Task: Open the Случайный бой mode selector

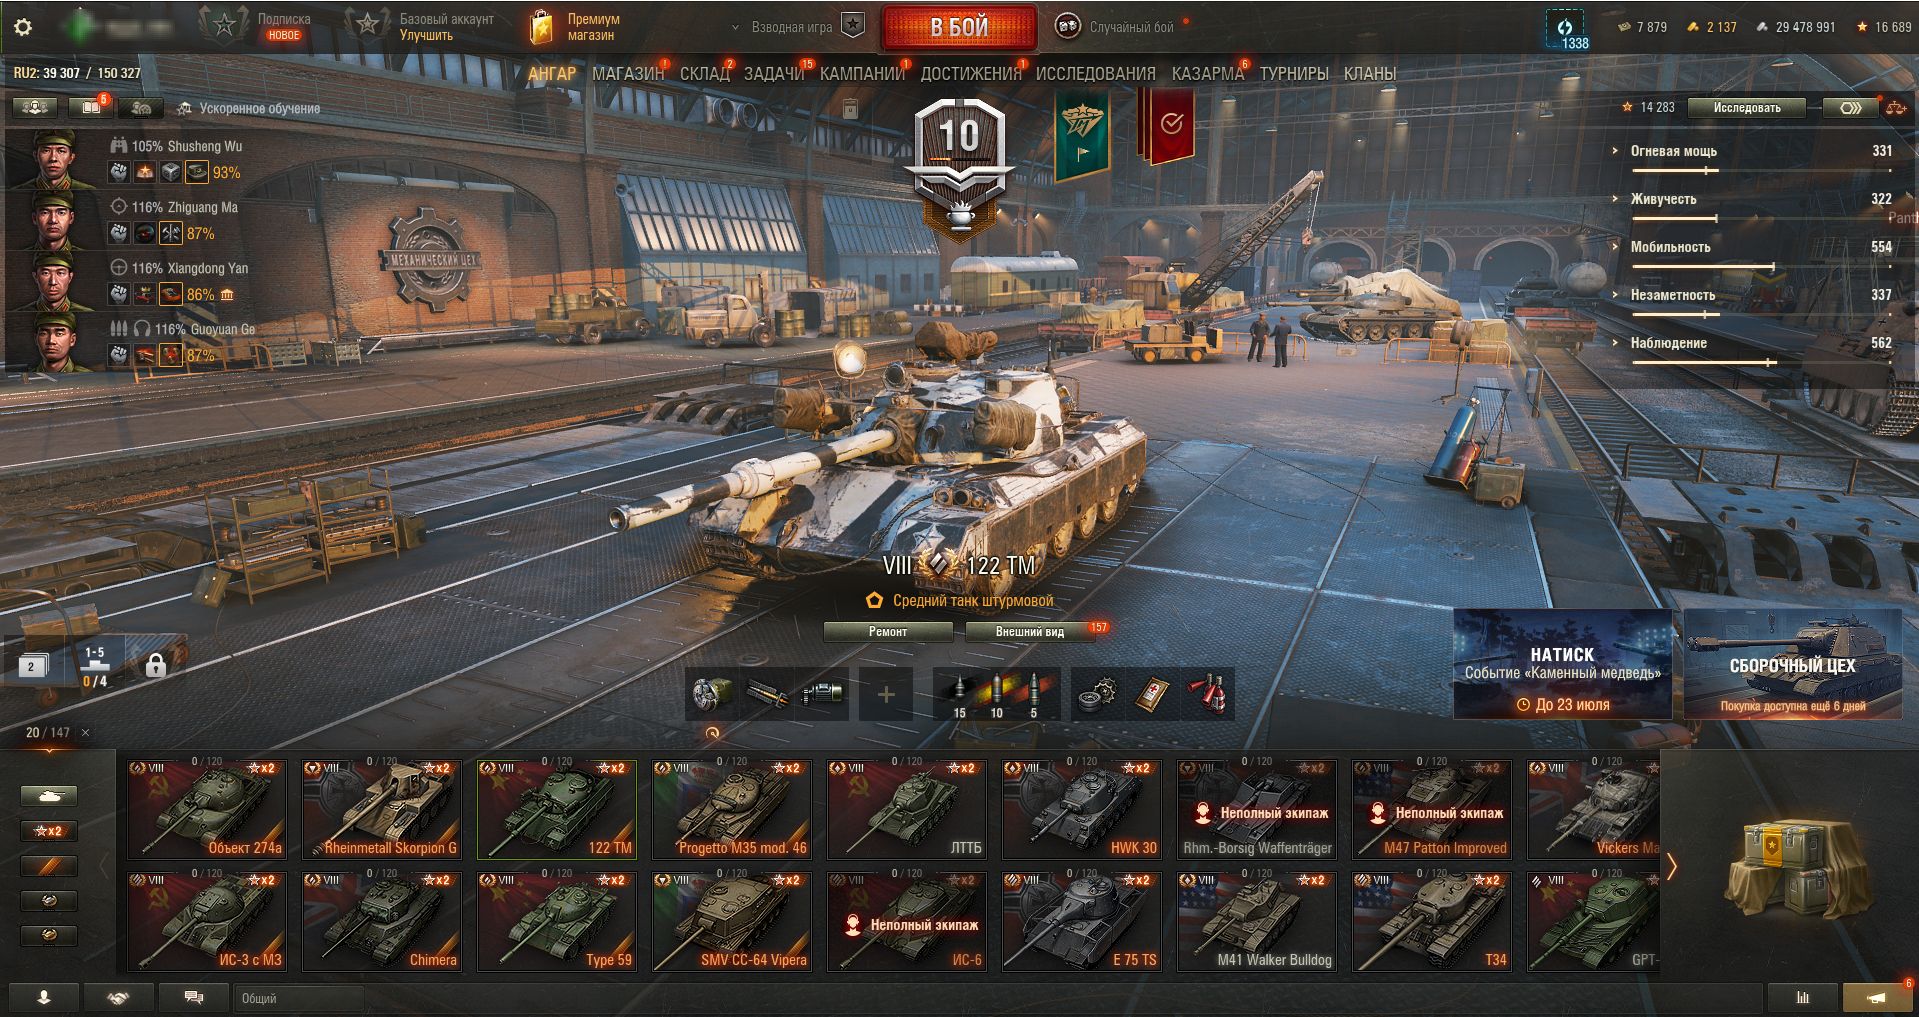Action: click(1120, 27)
